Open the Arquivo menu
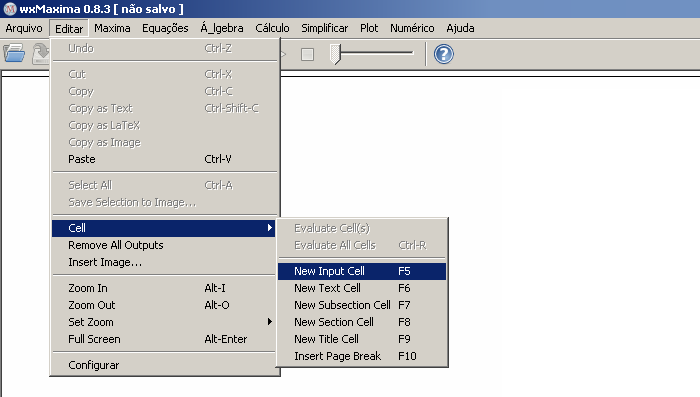Image resolution: width=700 pixels, height=397 pixels. pos(24,28)
